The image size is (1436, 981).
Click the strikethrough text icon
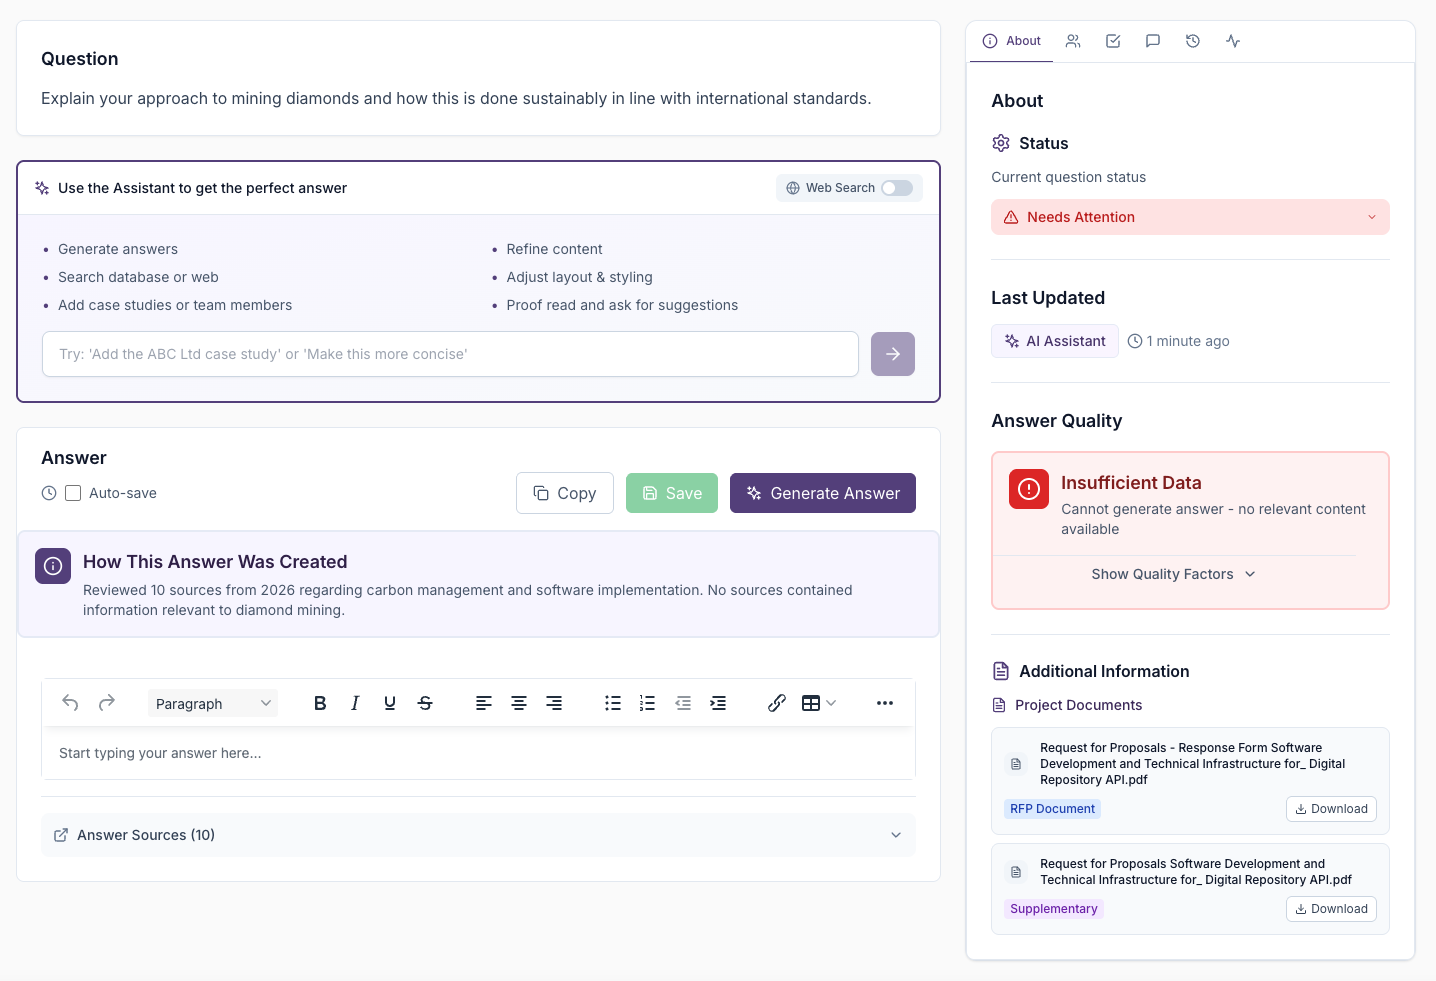425,703
